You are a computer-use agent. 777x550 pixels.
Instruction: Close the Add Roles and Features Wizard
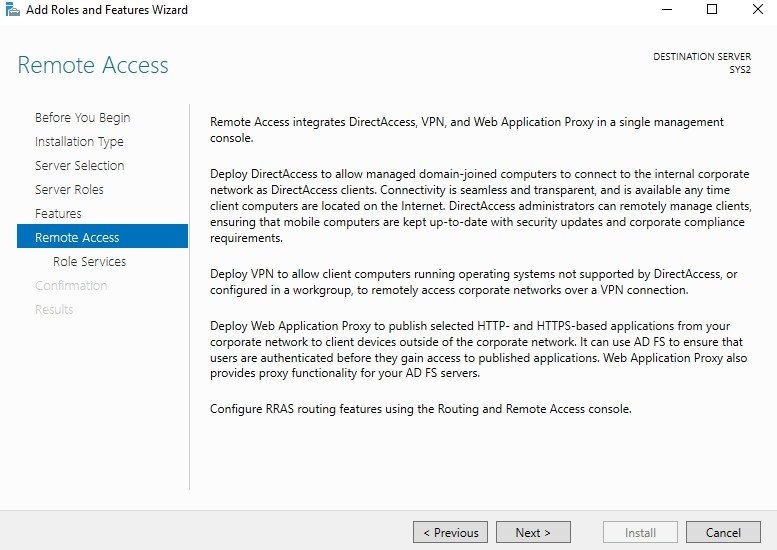click(x=758, y=9)
